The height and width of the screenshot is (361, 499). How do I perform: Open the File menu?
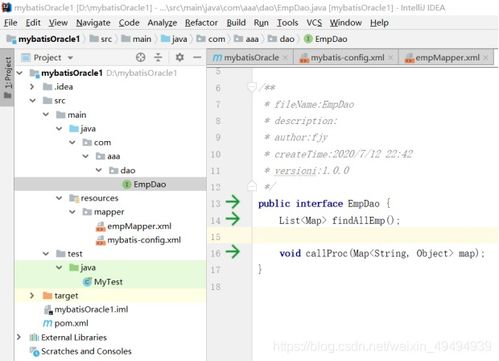pyautogui.click(x=10, y=23)
